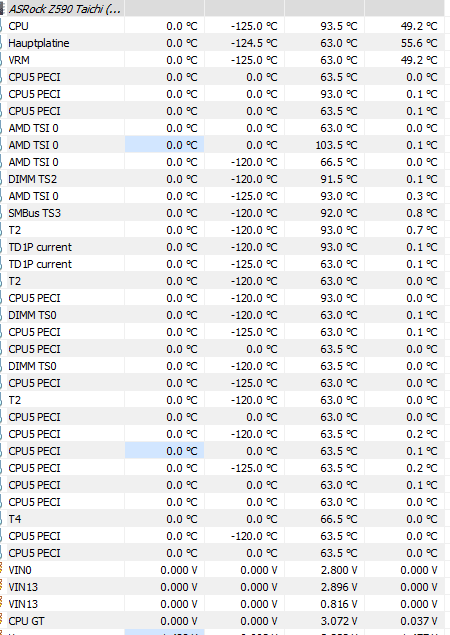Image resolution: width=450 pixels, height=635 pixels.
Task: Select the ASRock Z590 Taichi sensor group header
Action: point(225,8)
